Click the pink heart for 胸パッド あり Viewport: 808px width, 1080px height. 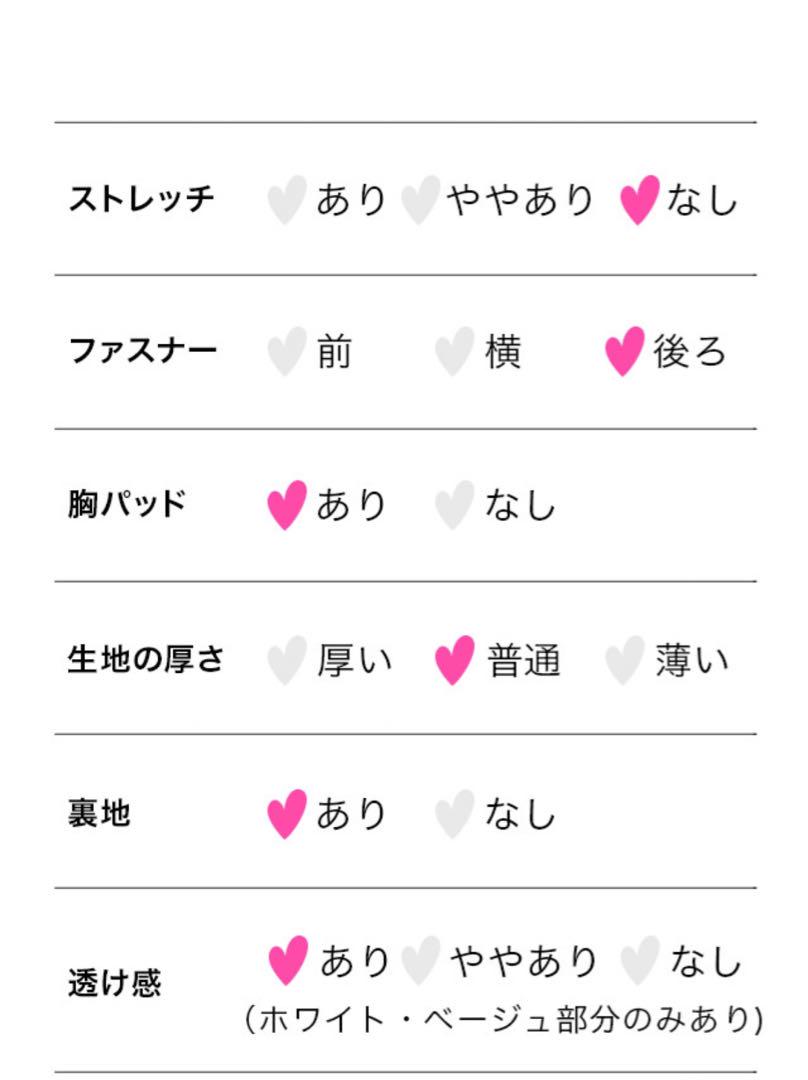coord(287,505)
